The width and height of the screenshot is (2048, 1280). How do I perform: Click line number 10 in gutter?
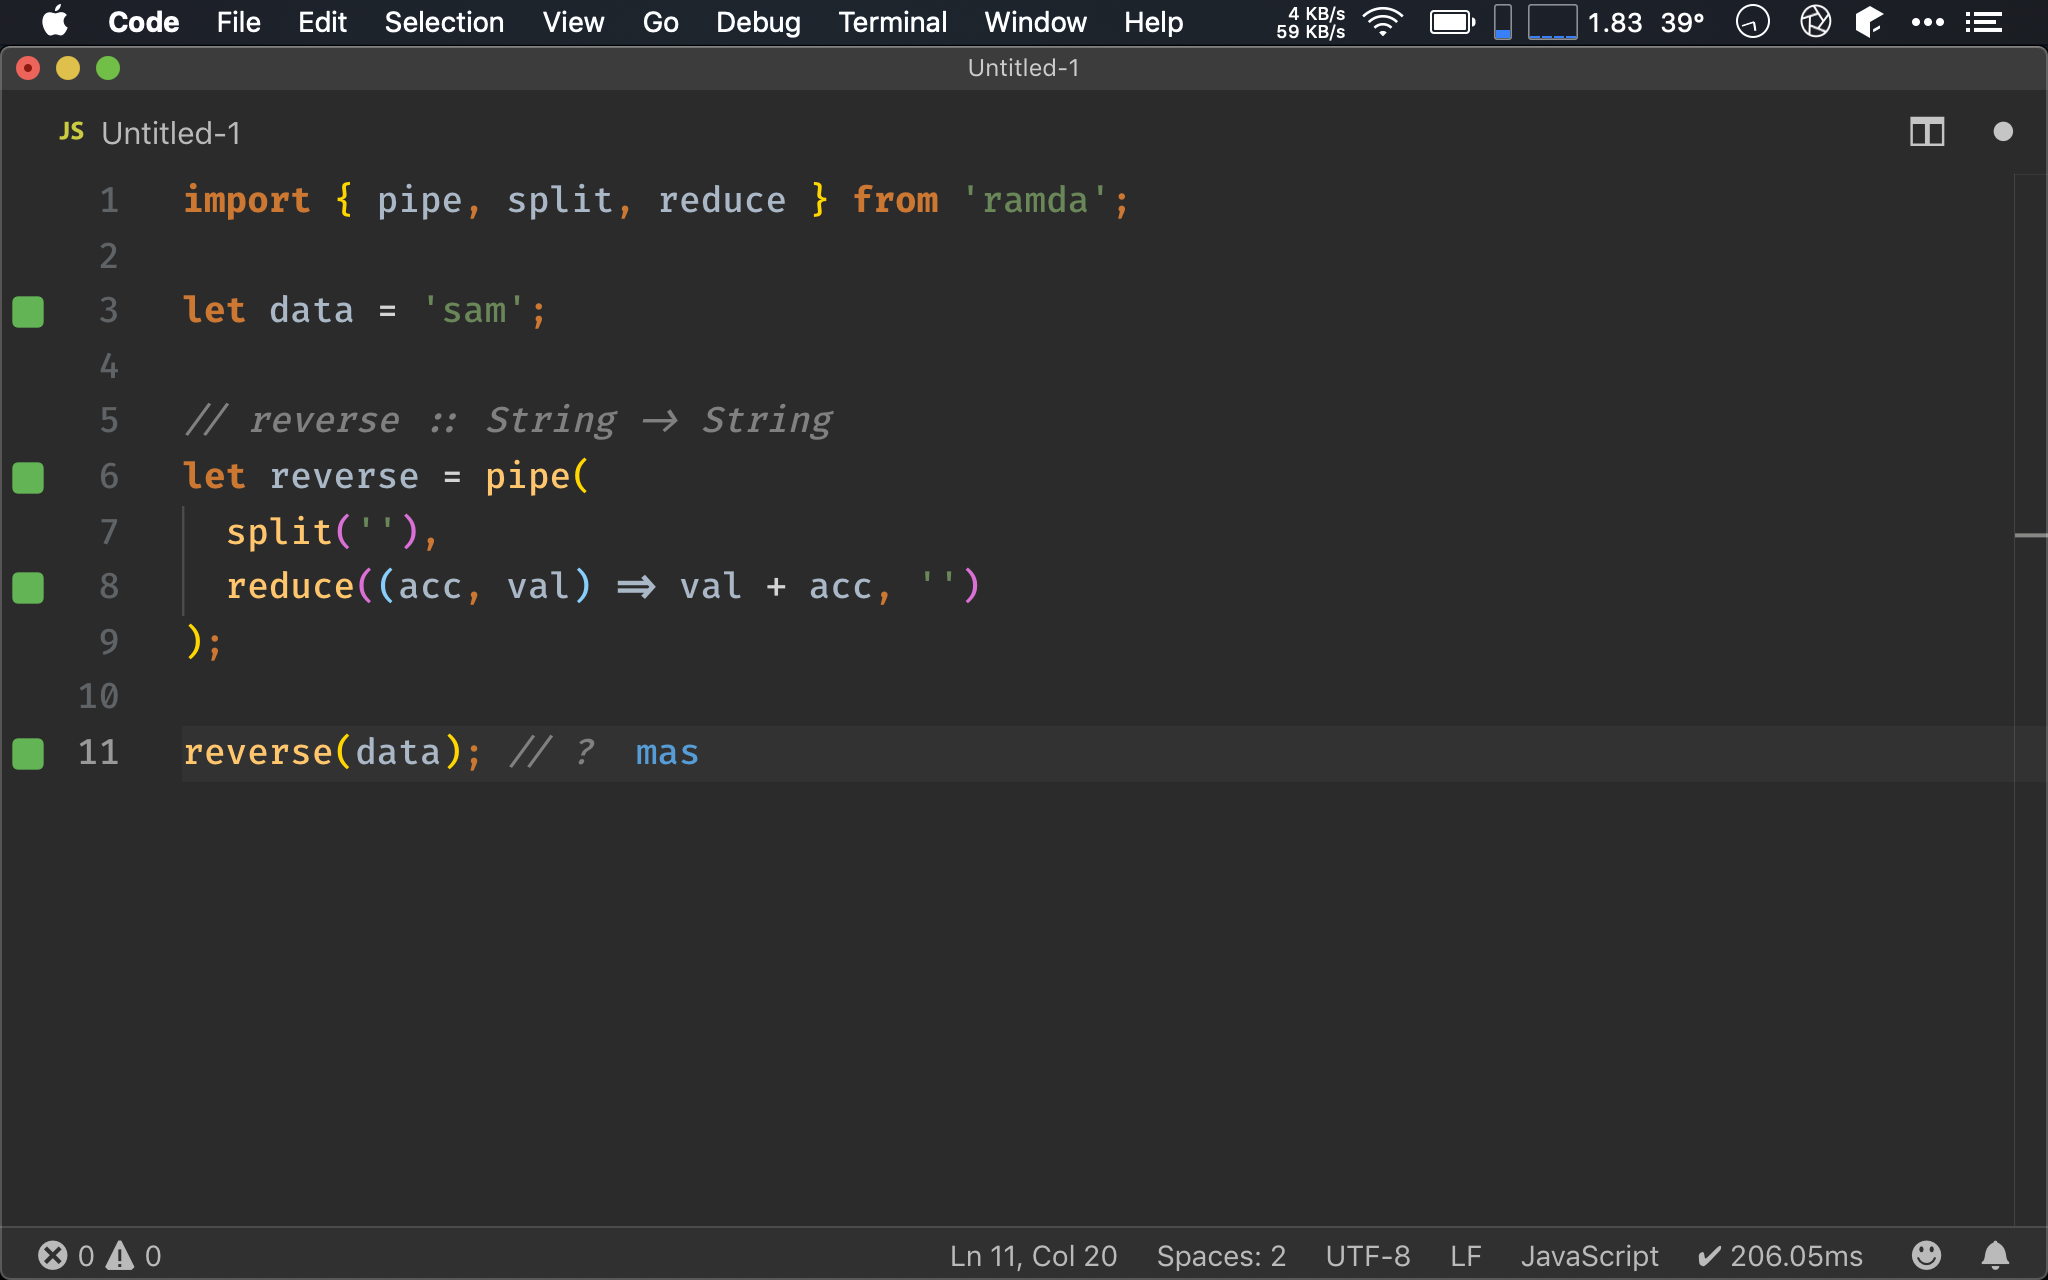pos(98,697)
